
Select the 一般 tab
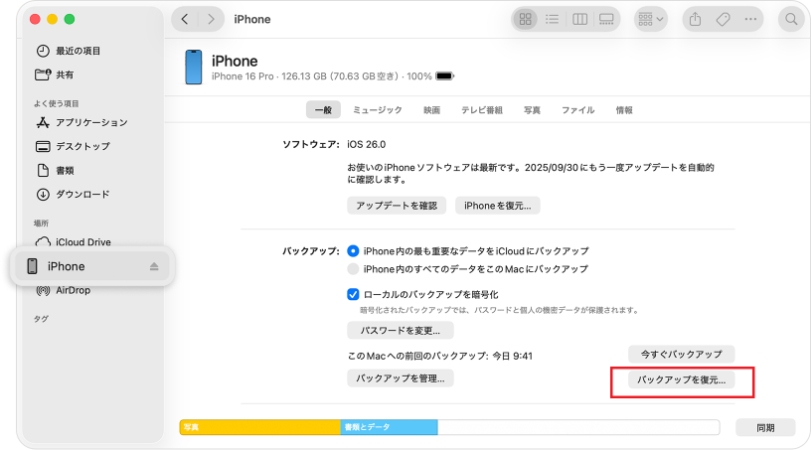coord(323,110)
